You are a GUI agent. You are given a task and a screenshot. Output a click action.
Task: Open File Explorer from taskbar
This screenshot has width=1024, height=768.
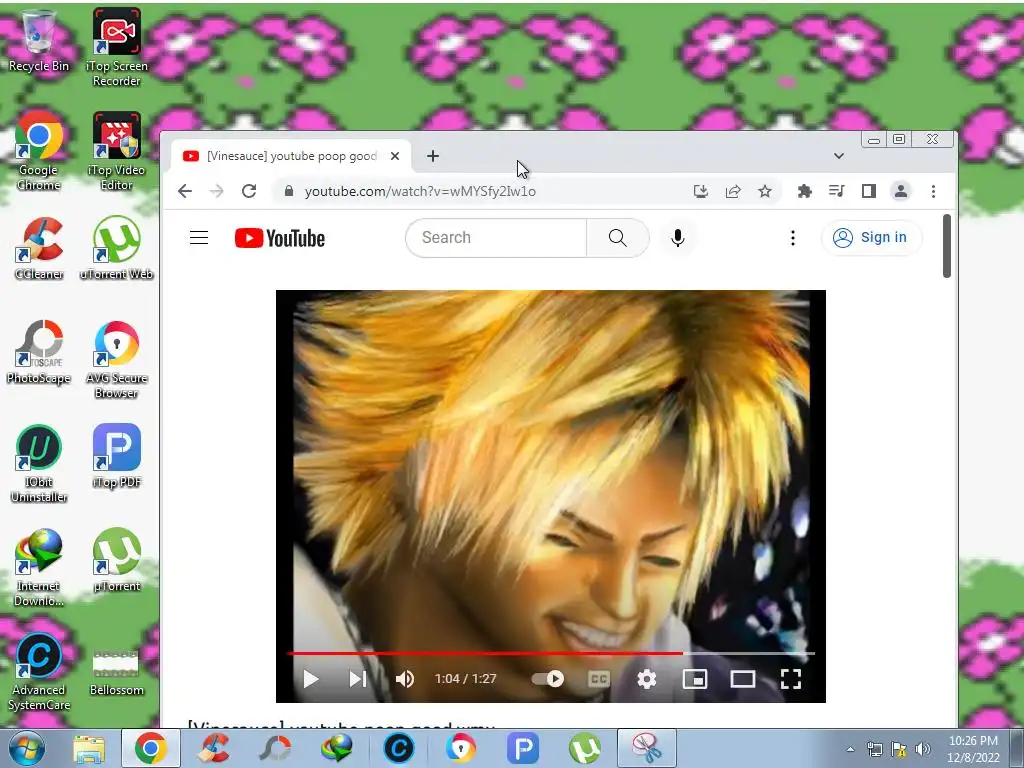coord(89,748)
